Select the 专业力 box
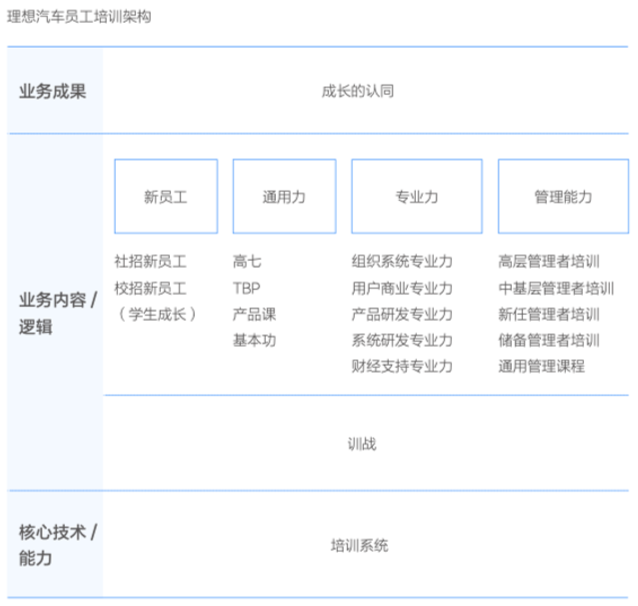This screenshot has height=606, width=638. tap(417, 196)
